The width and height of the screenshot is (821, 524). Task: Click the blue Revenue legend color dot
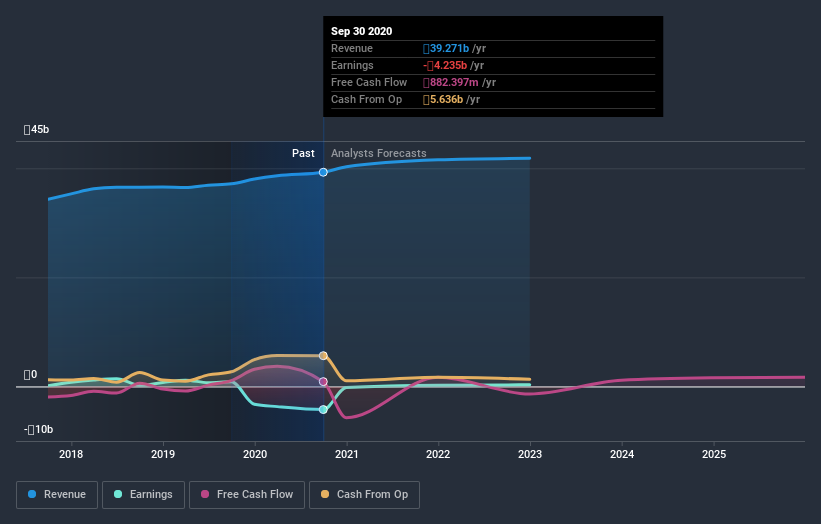(x=32, y=494)
